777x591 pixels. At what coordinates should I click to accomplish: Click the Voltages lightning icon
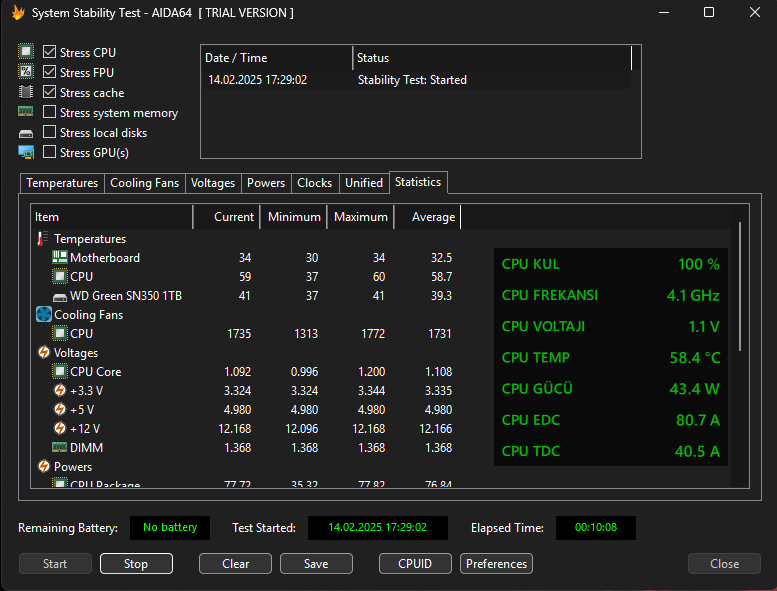pyautogui.click(x=44, y=352)
